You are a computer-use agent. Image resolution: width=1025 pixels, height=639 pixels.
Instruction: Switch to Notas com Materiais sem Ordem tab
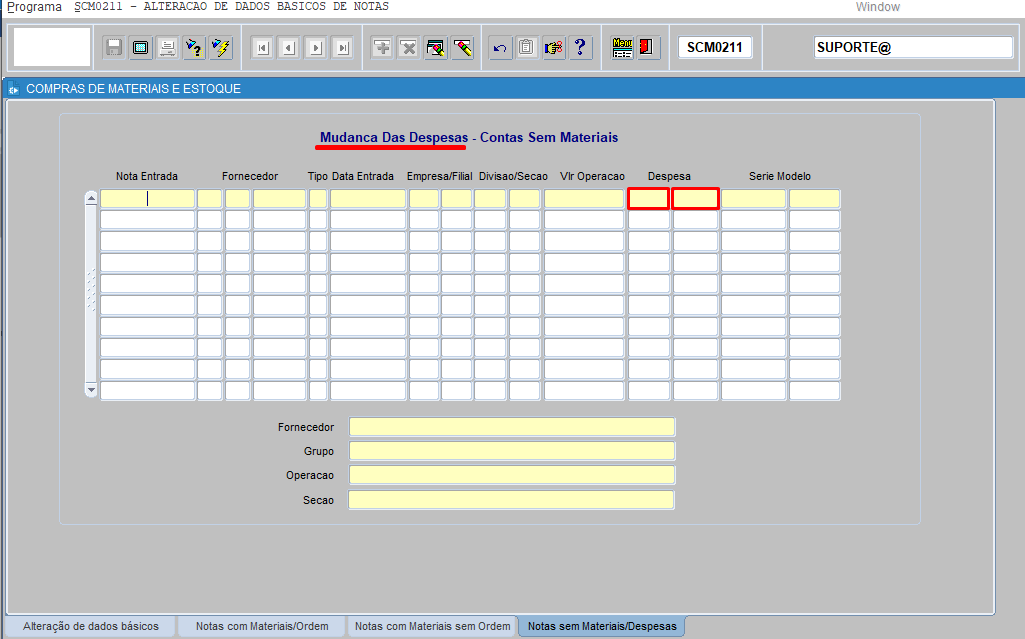(x=432, y=626)
